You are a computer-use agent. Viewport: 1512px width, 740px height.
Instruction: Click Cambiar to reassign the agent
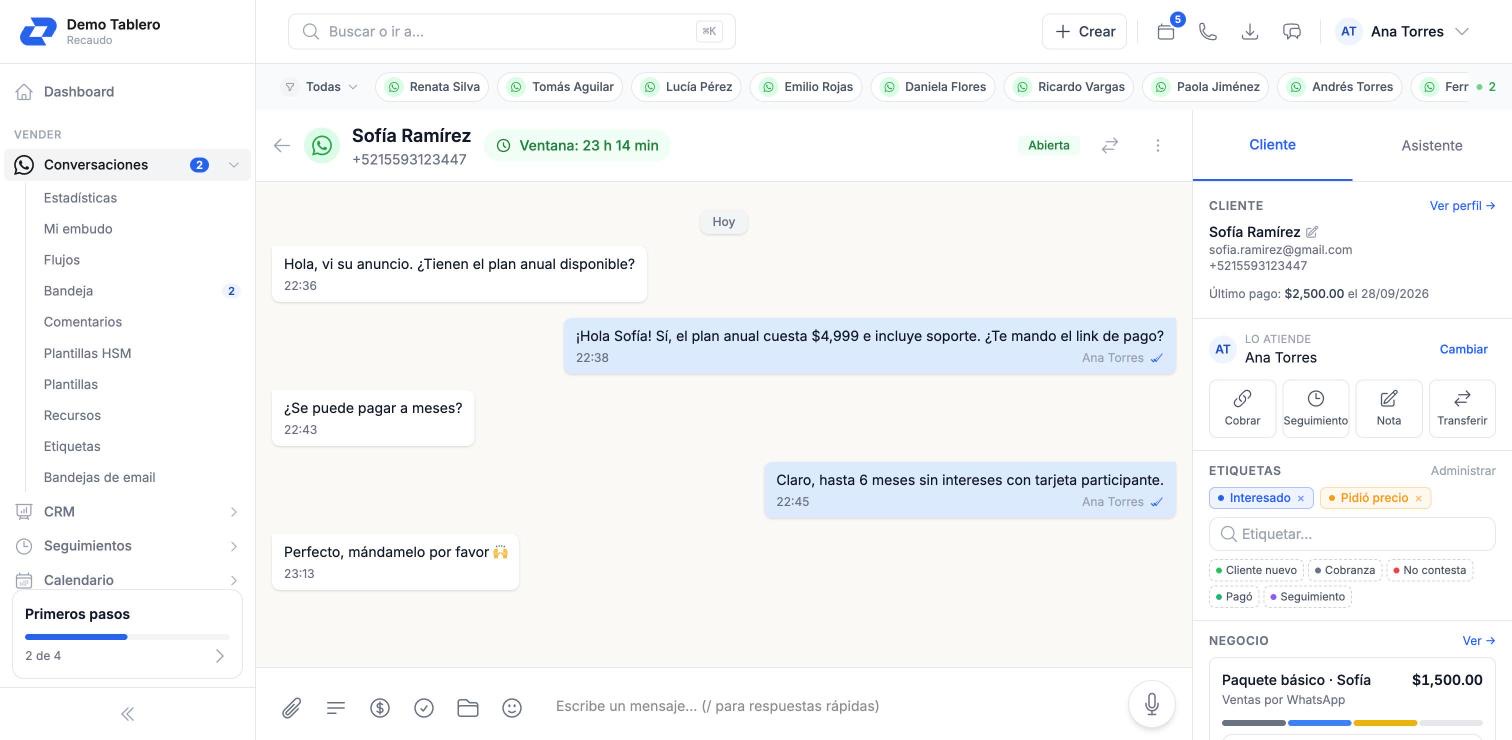point(1464,349)
